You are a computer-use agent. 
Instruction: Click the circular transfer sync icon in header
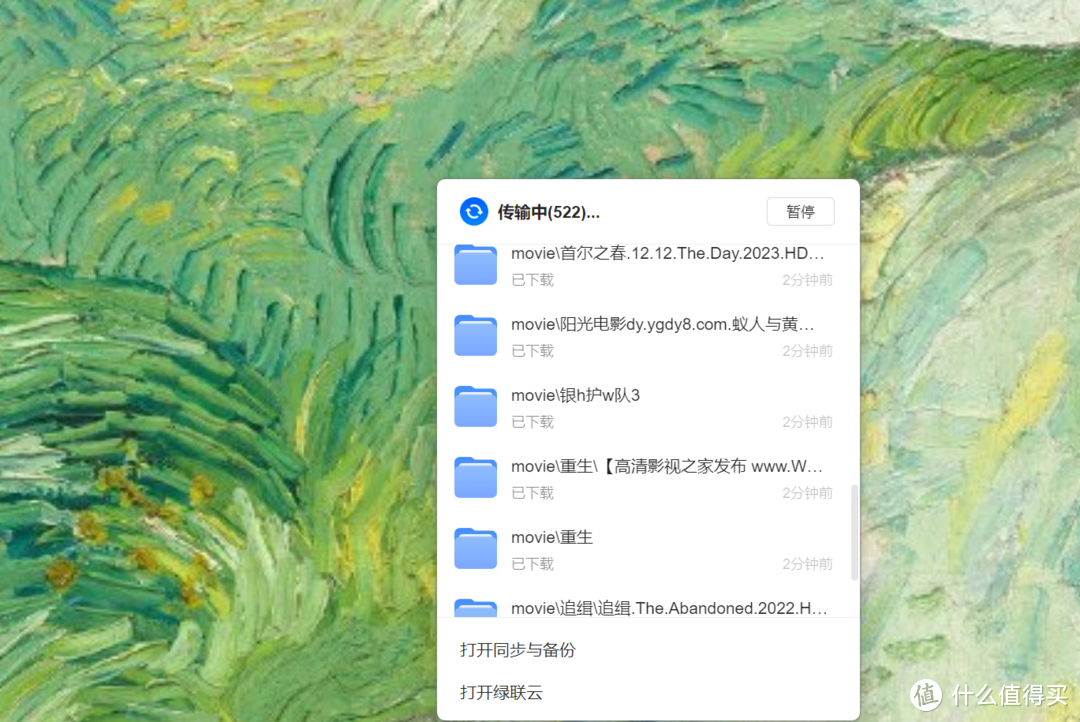(474, 211)
